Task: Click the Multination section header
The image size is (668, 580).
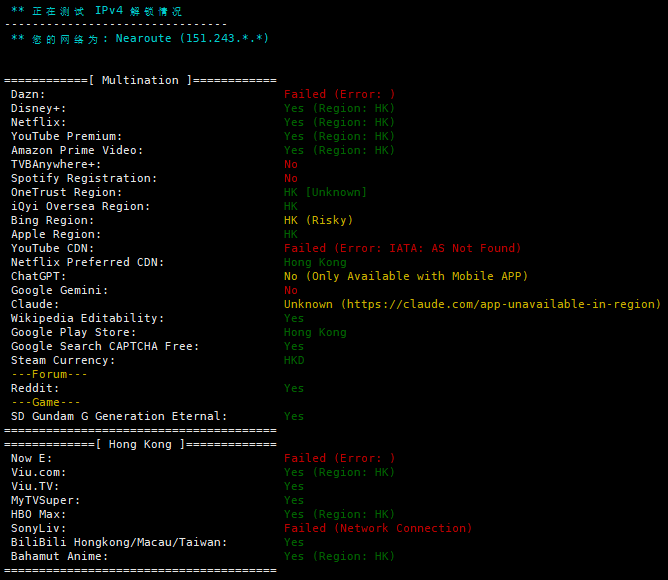Action: 140,80
